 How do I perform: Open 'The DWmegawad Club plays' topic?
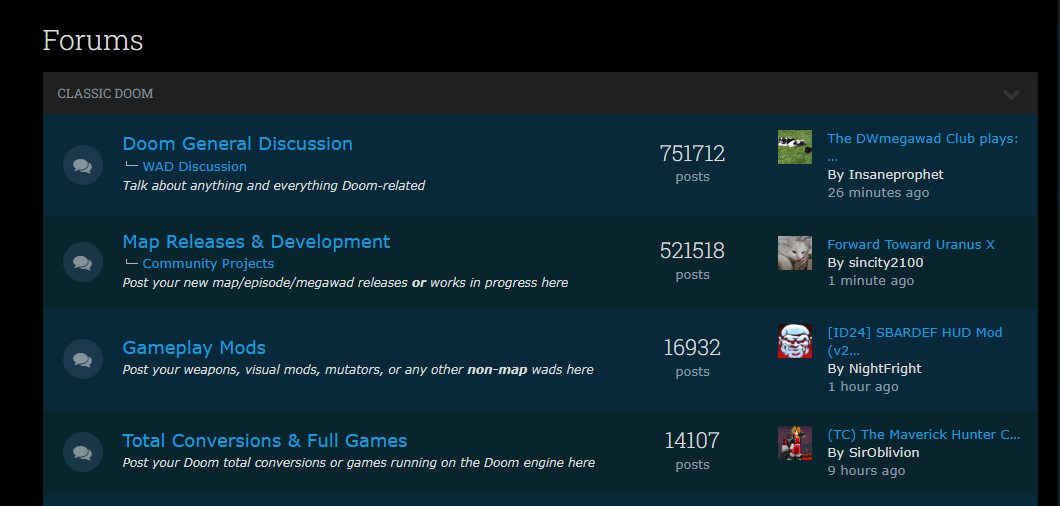coord(923,147)
